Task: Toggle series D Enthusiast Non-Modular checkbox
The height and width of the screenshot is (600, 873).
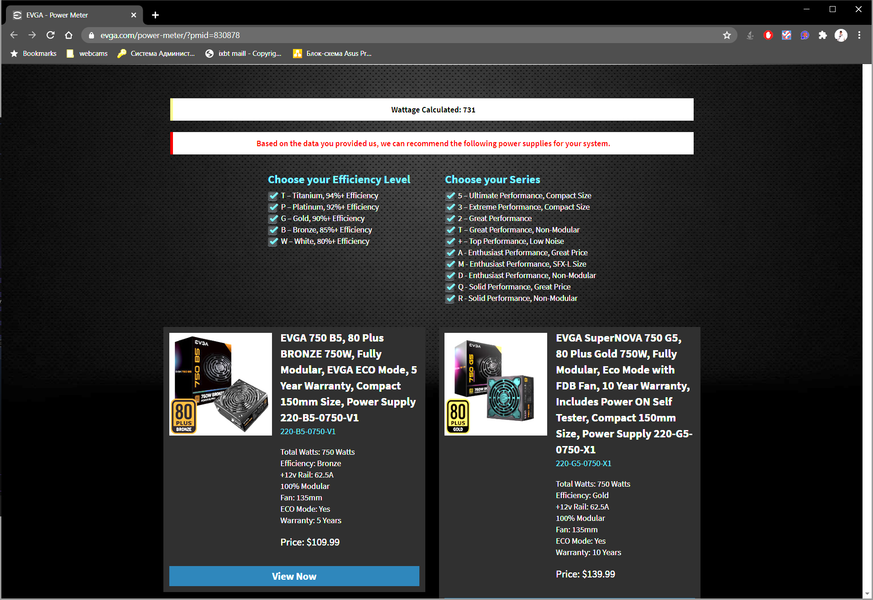Action: coord(450,276)
